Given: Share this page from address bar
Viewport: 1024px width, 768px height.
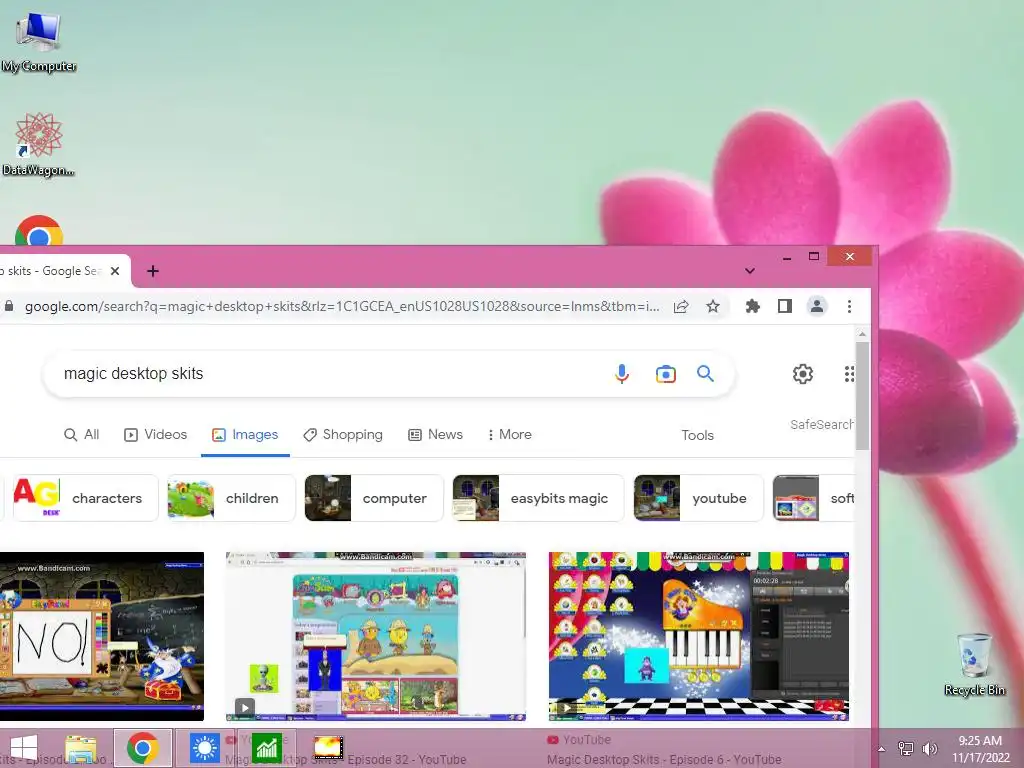Looking at the screenshot, I should click(x=681, y=306).
